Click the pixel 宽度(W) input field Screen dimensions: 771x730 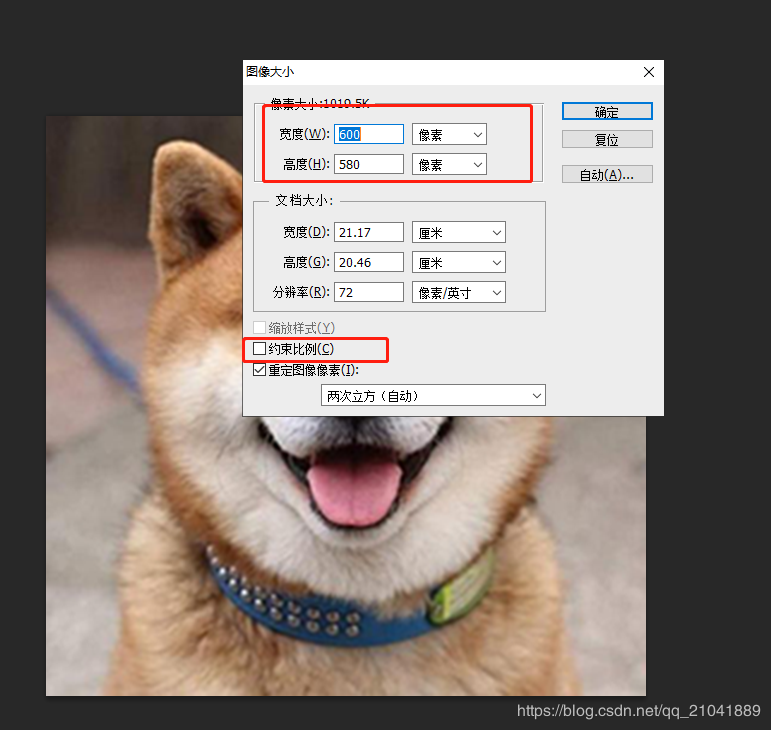(369, 134)
